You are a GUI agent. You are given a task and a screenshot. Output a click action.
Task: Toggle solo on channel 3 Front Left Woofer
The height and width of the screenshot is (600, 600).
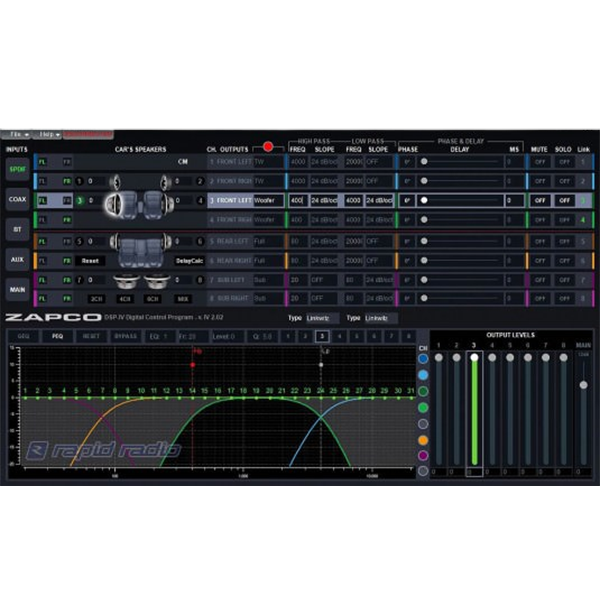point(564,200)
